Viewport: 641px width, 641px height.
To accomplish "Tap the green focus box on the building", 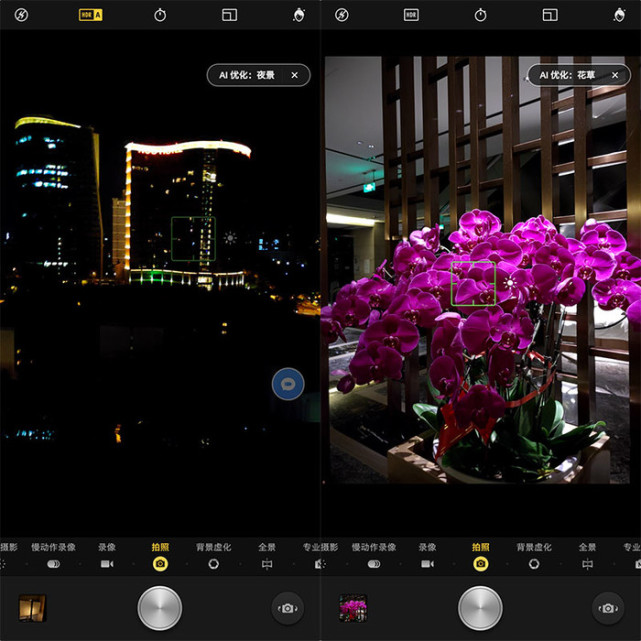I will pos(193,239).
